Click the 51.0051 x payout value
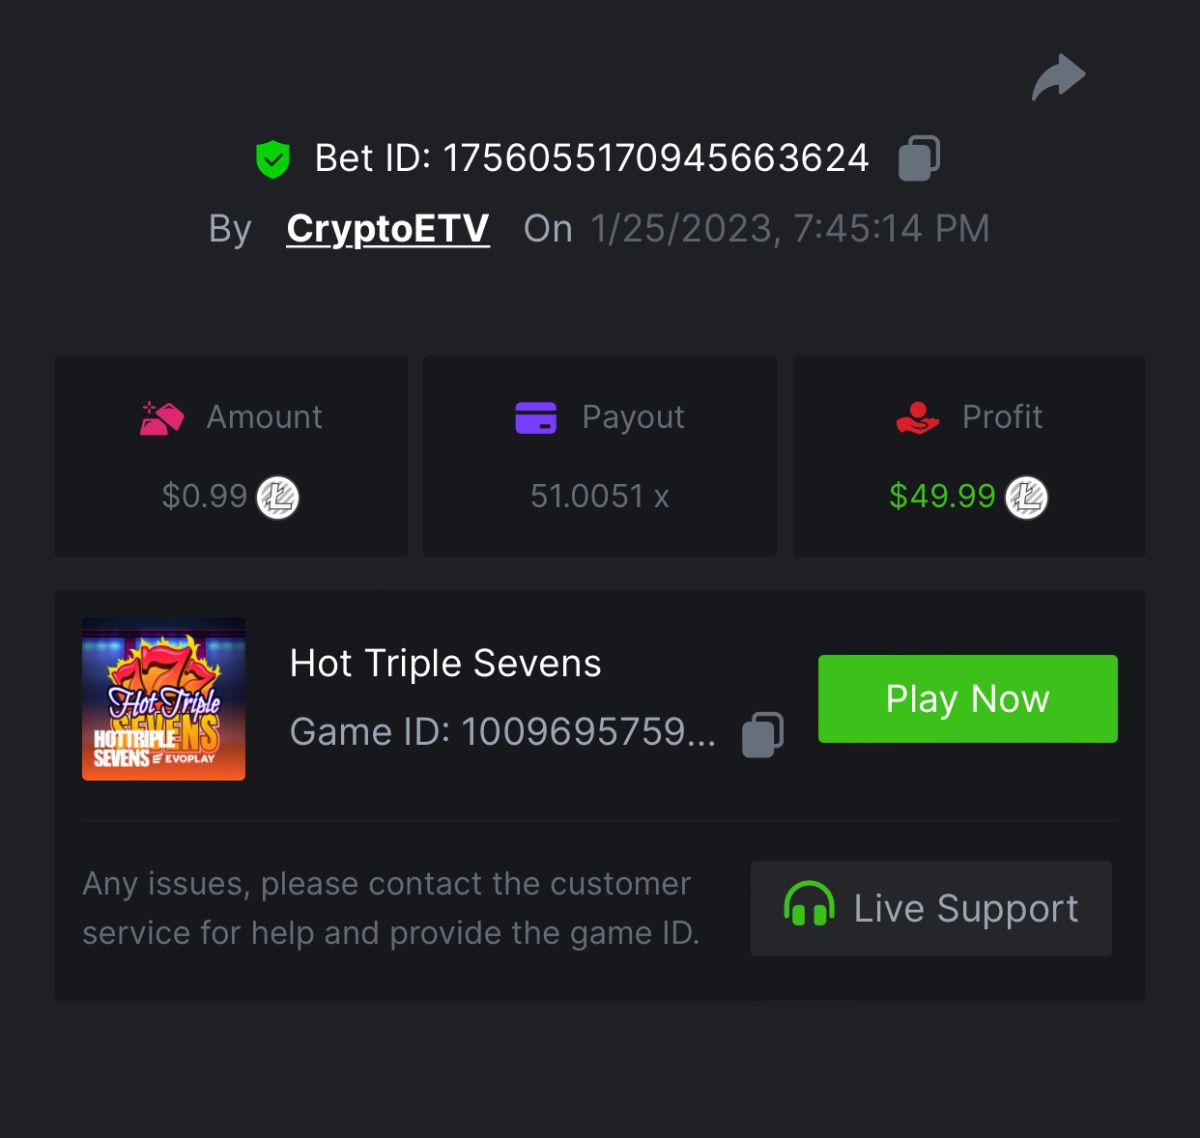1200x1138 pixels. point(599,496)
